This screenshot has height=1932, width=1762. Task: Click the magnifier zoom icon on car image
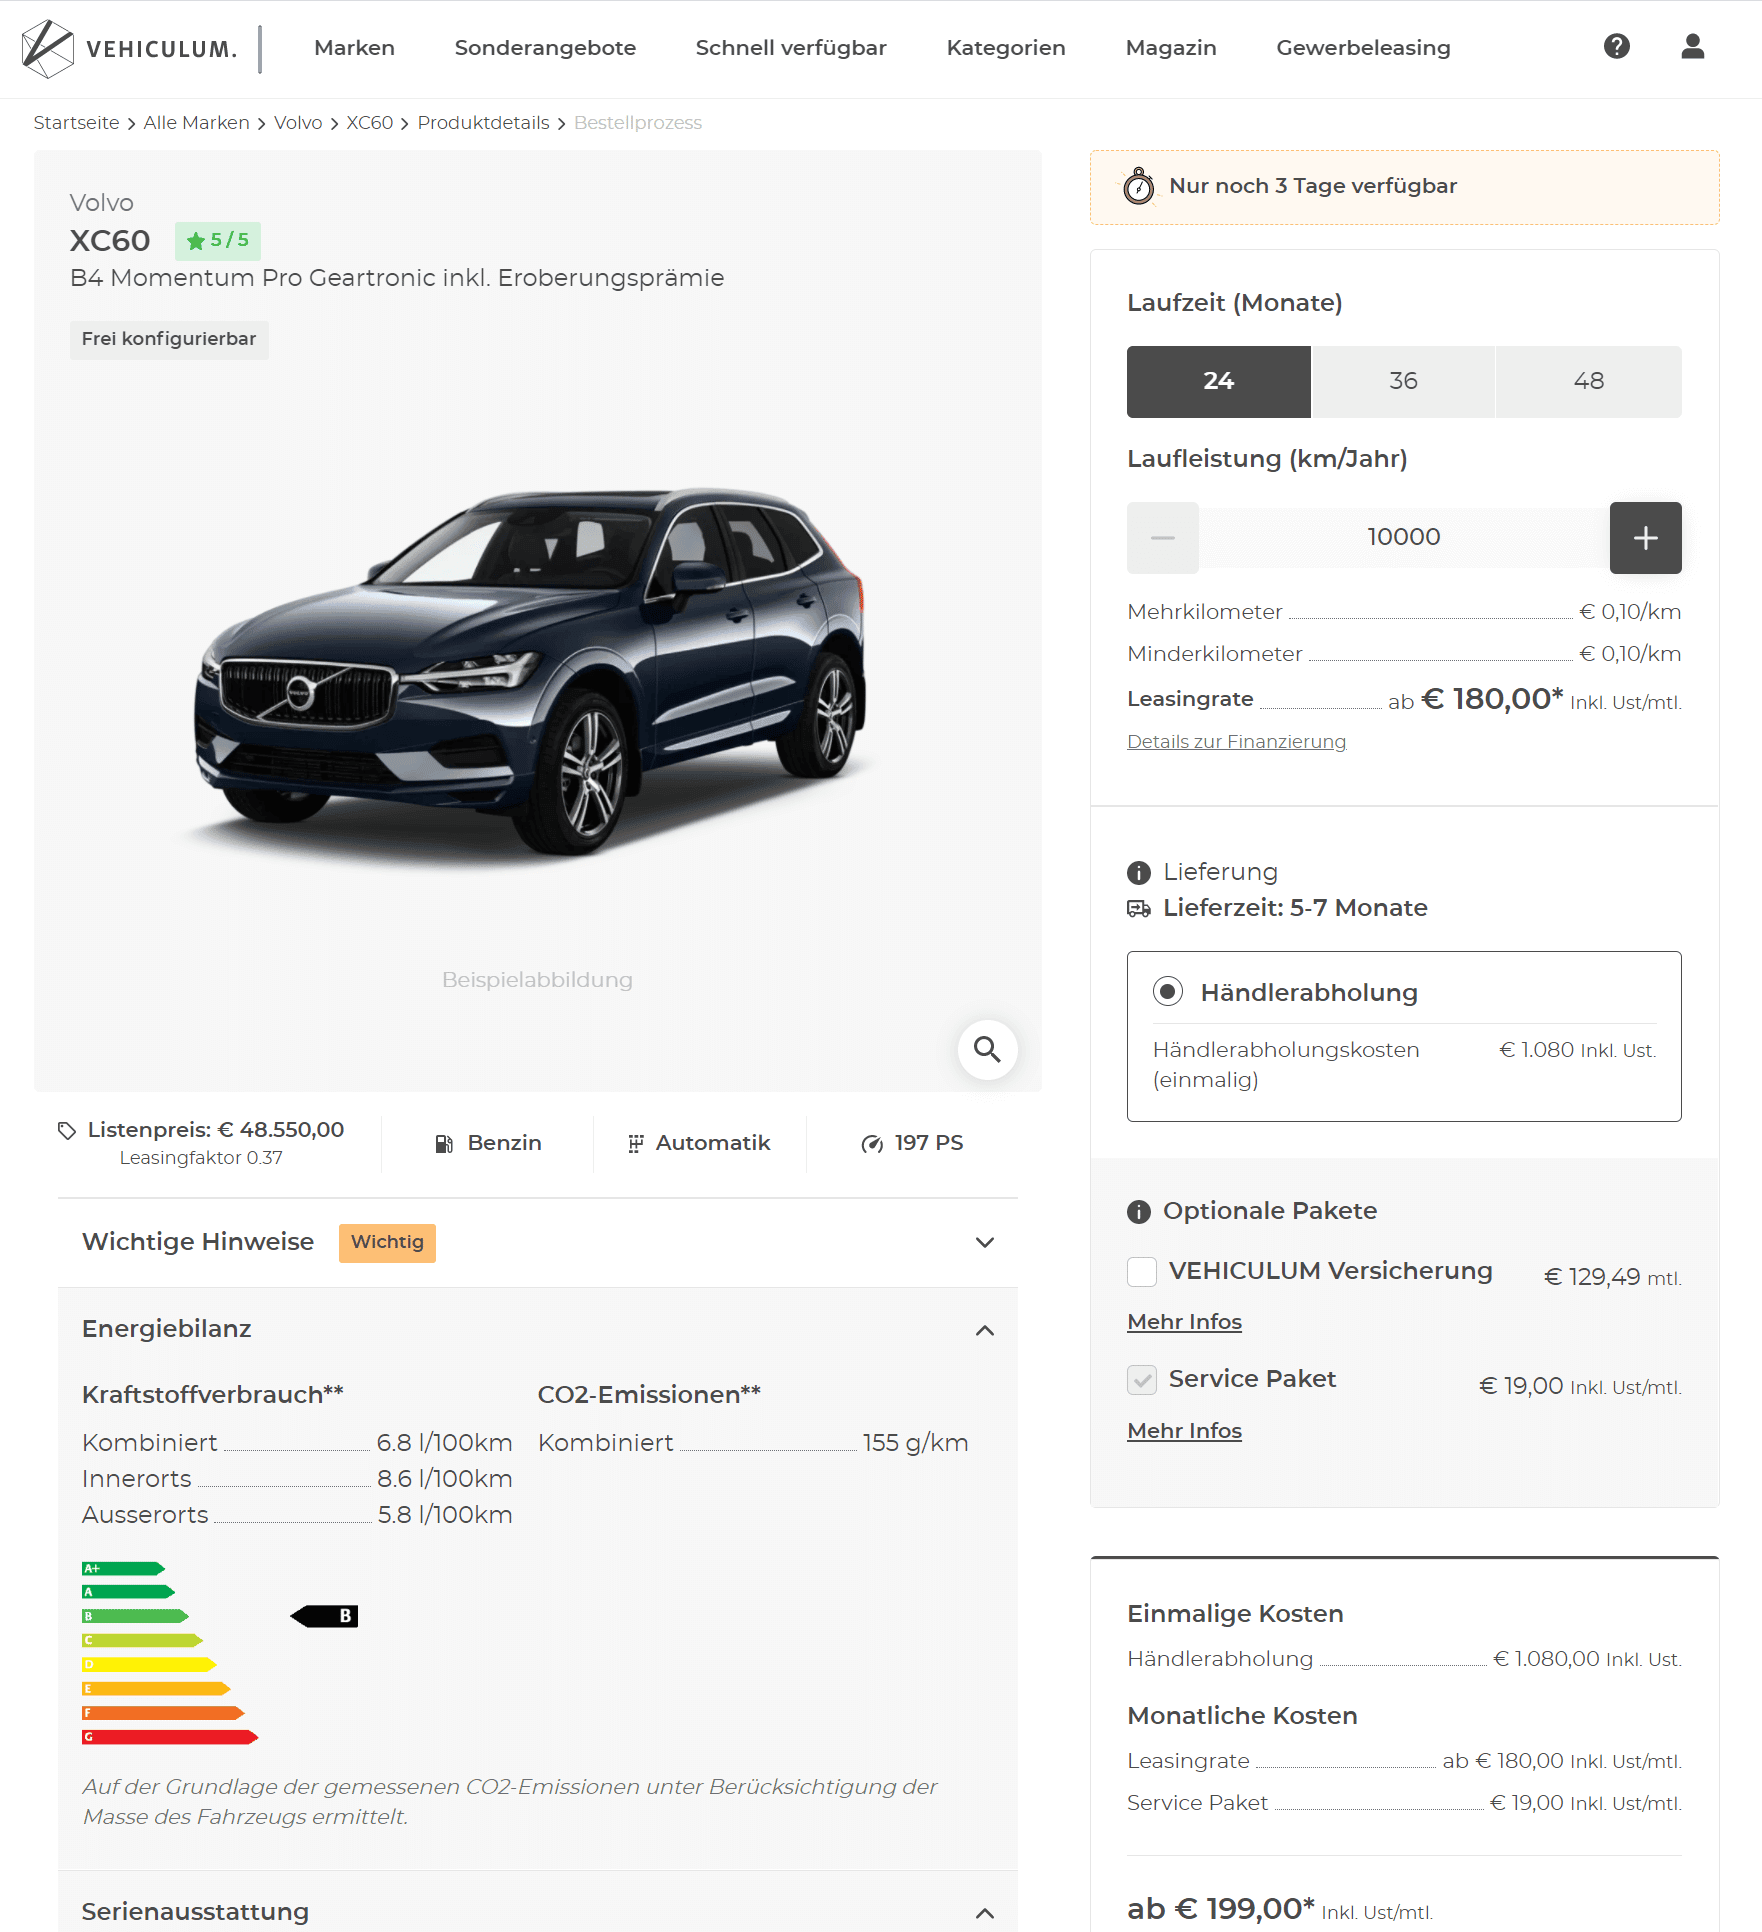pos(987,1049)
